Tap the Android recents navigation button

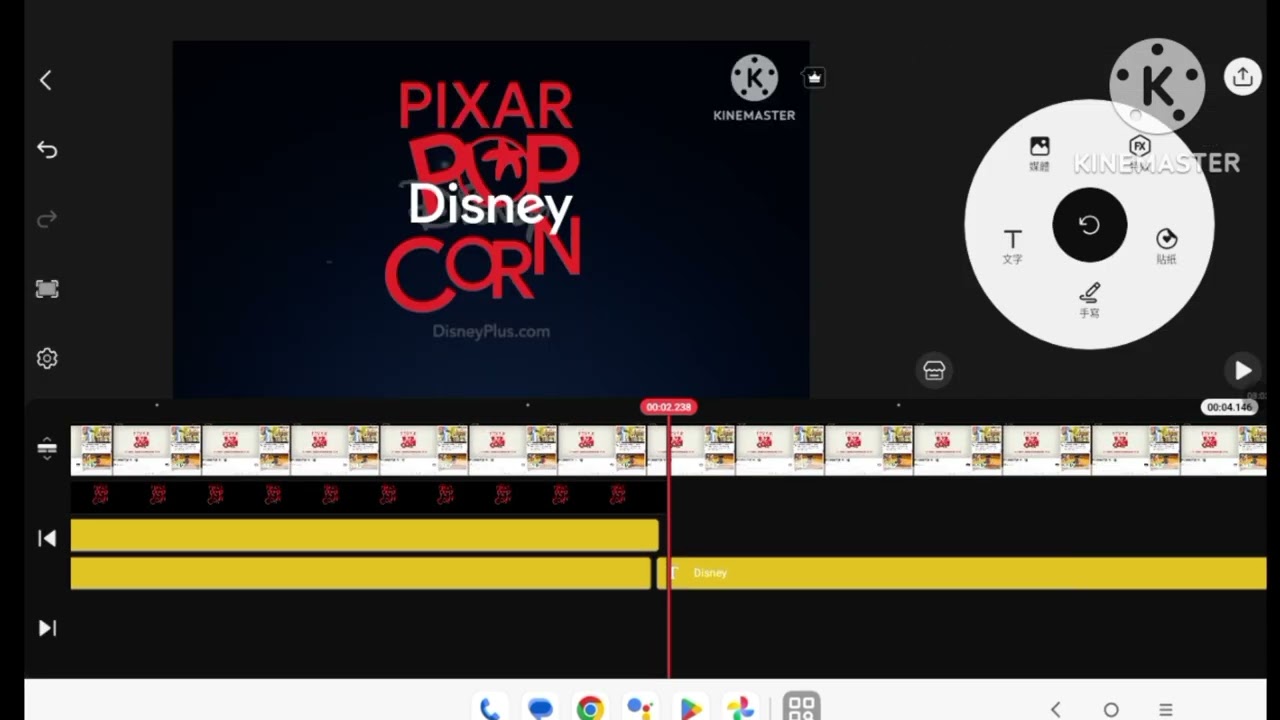point(1166,709)
